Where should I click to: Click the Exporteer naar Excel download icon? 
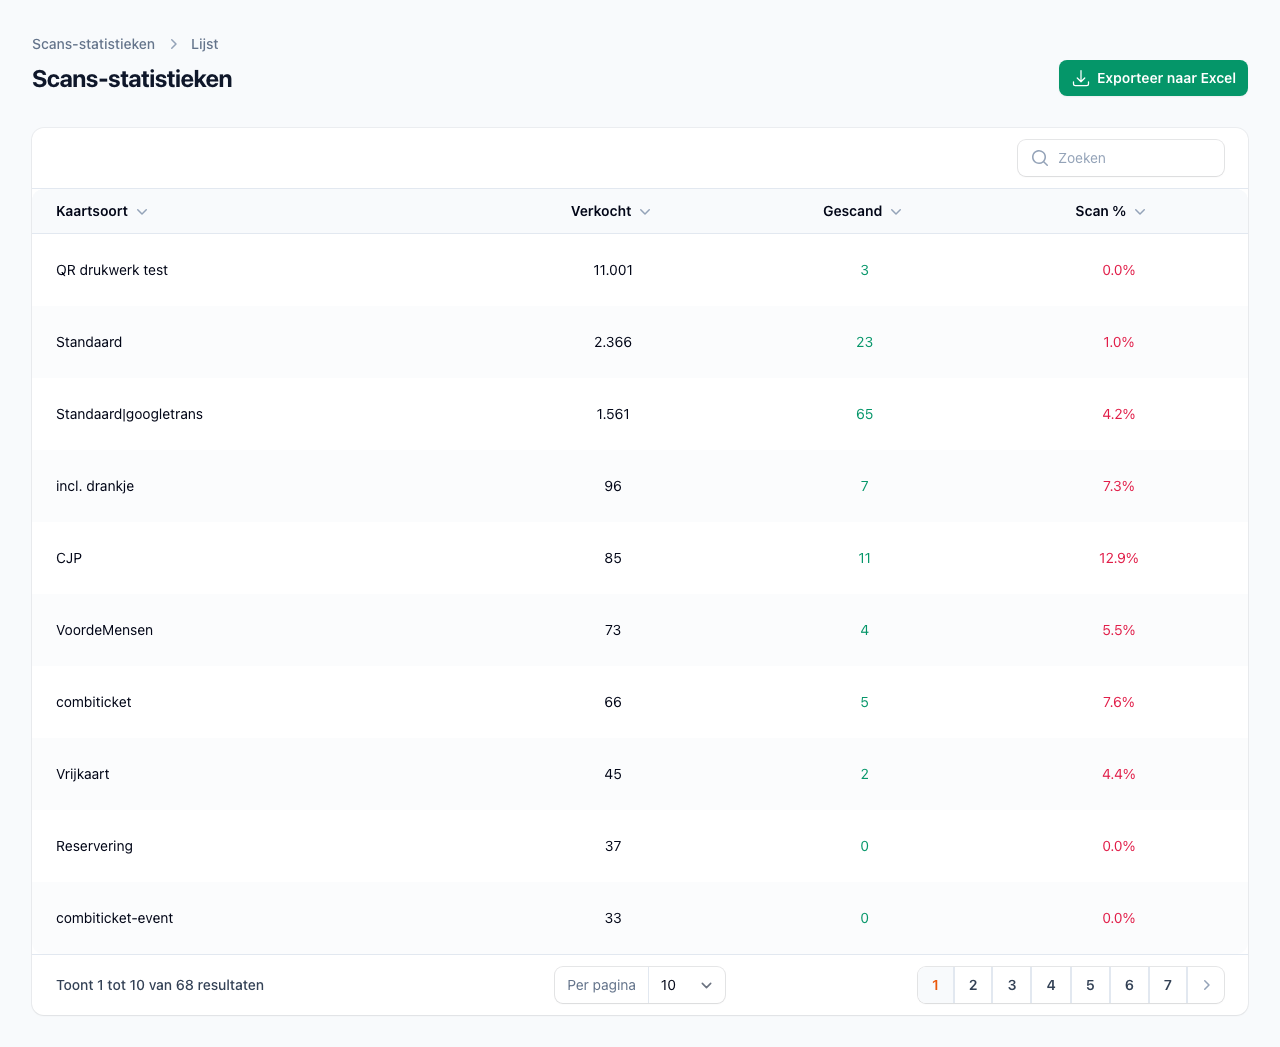point(1080,78)
